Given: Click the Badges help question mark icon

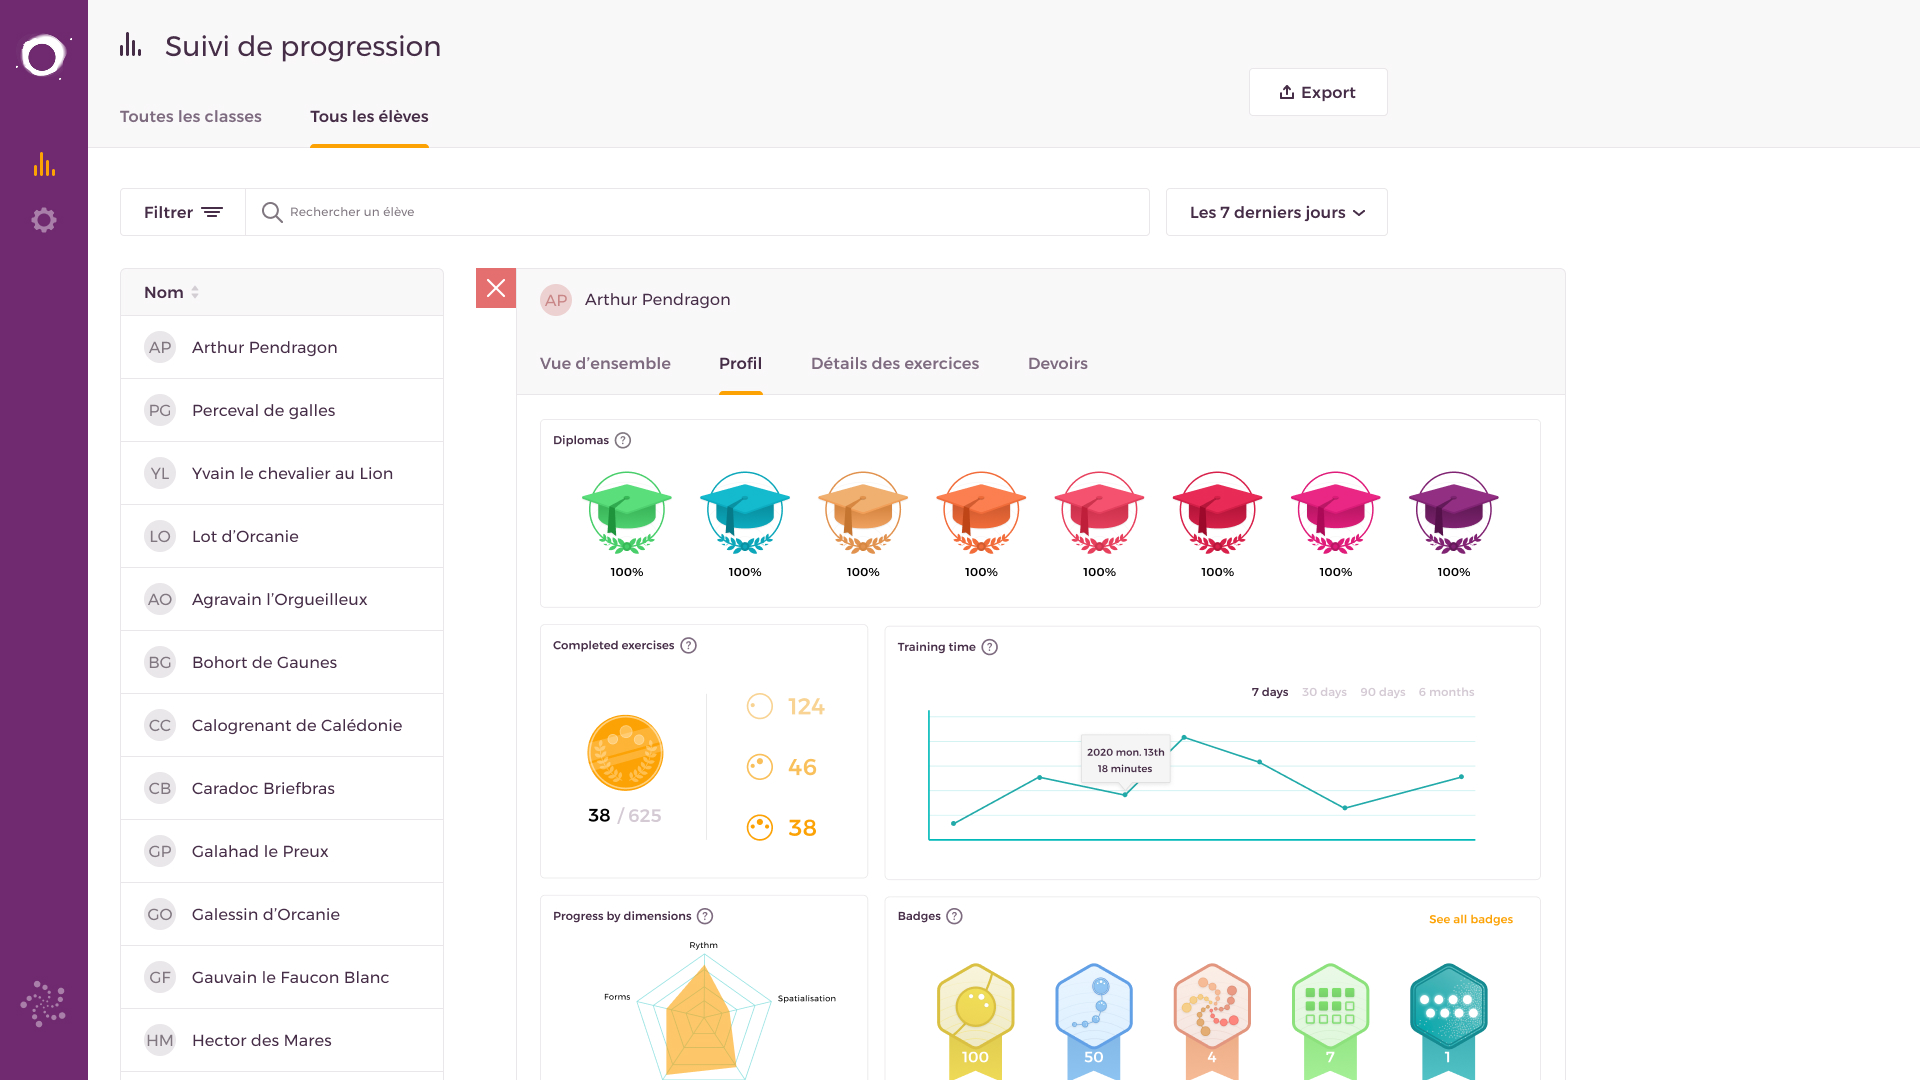Looking at the screenshot, I should pos(954,916).
